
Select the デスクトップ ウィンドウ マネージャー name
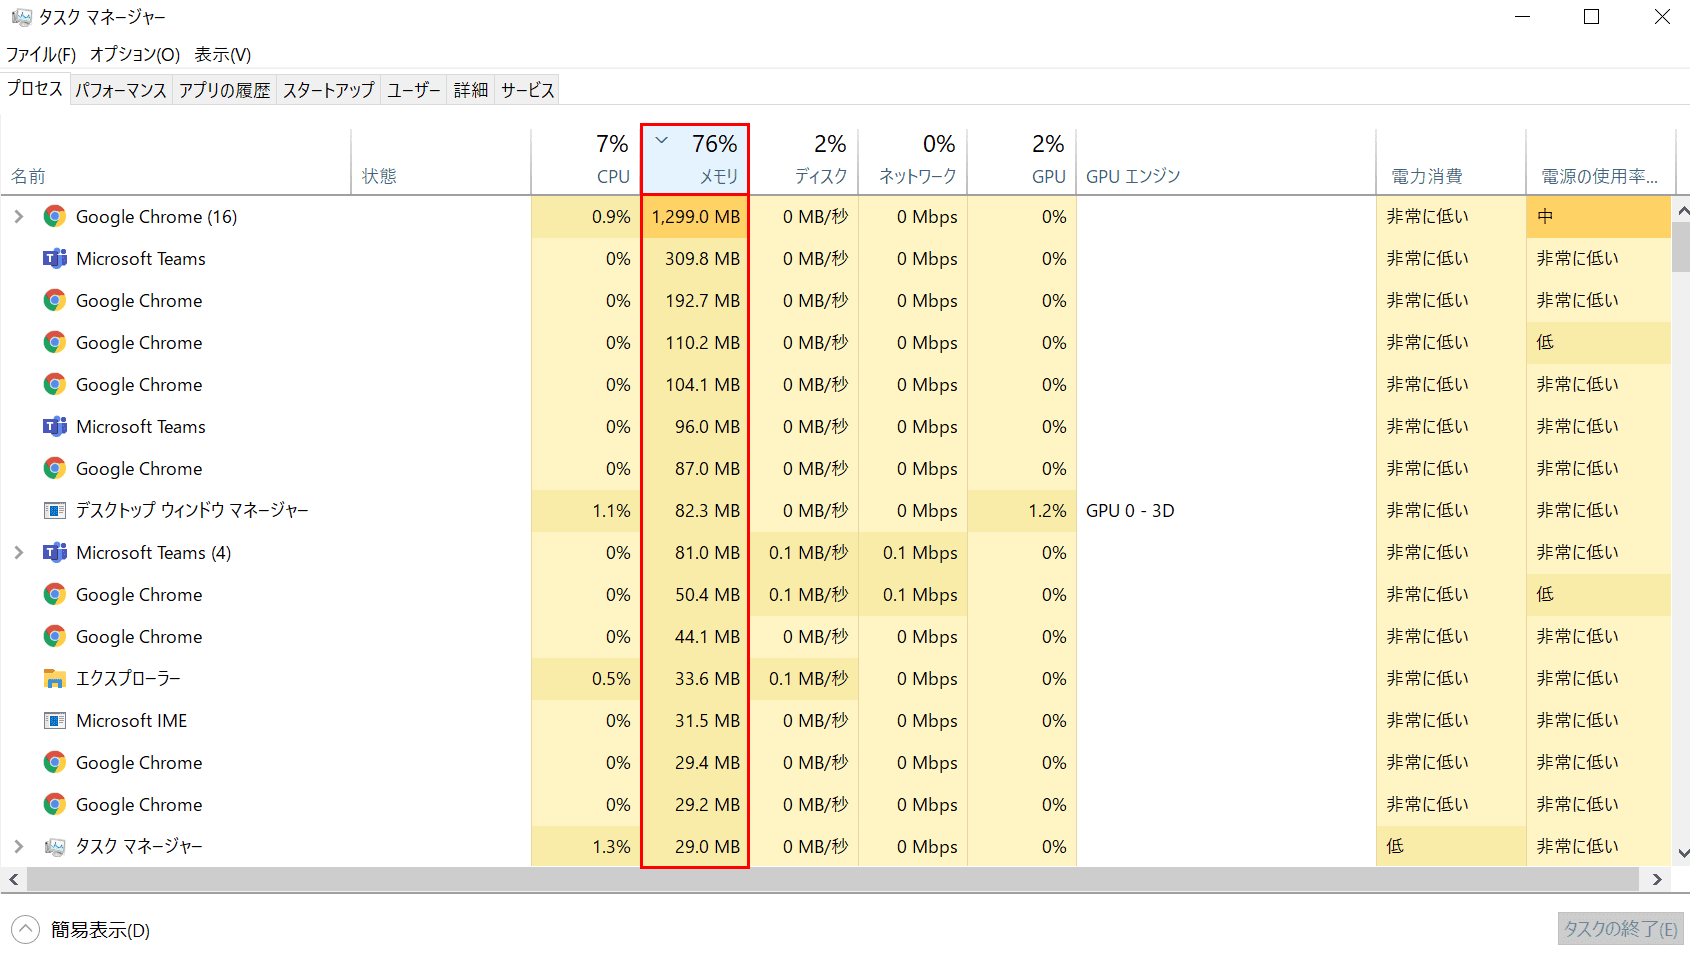(x=192, y=511)
